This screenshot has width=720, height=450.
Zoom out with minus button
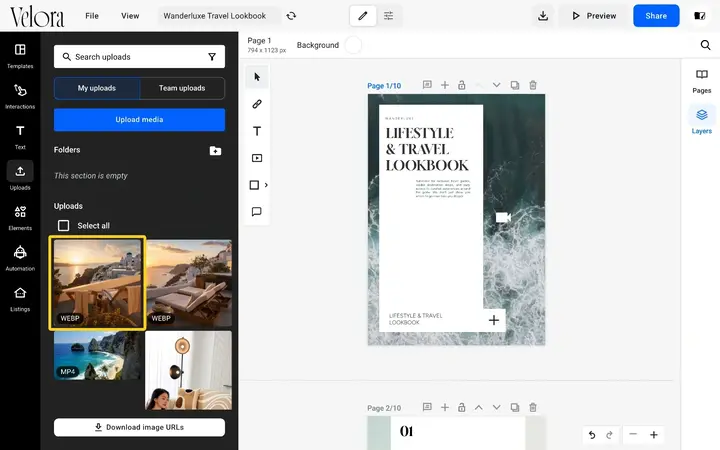point(633,434)
